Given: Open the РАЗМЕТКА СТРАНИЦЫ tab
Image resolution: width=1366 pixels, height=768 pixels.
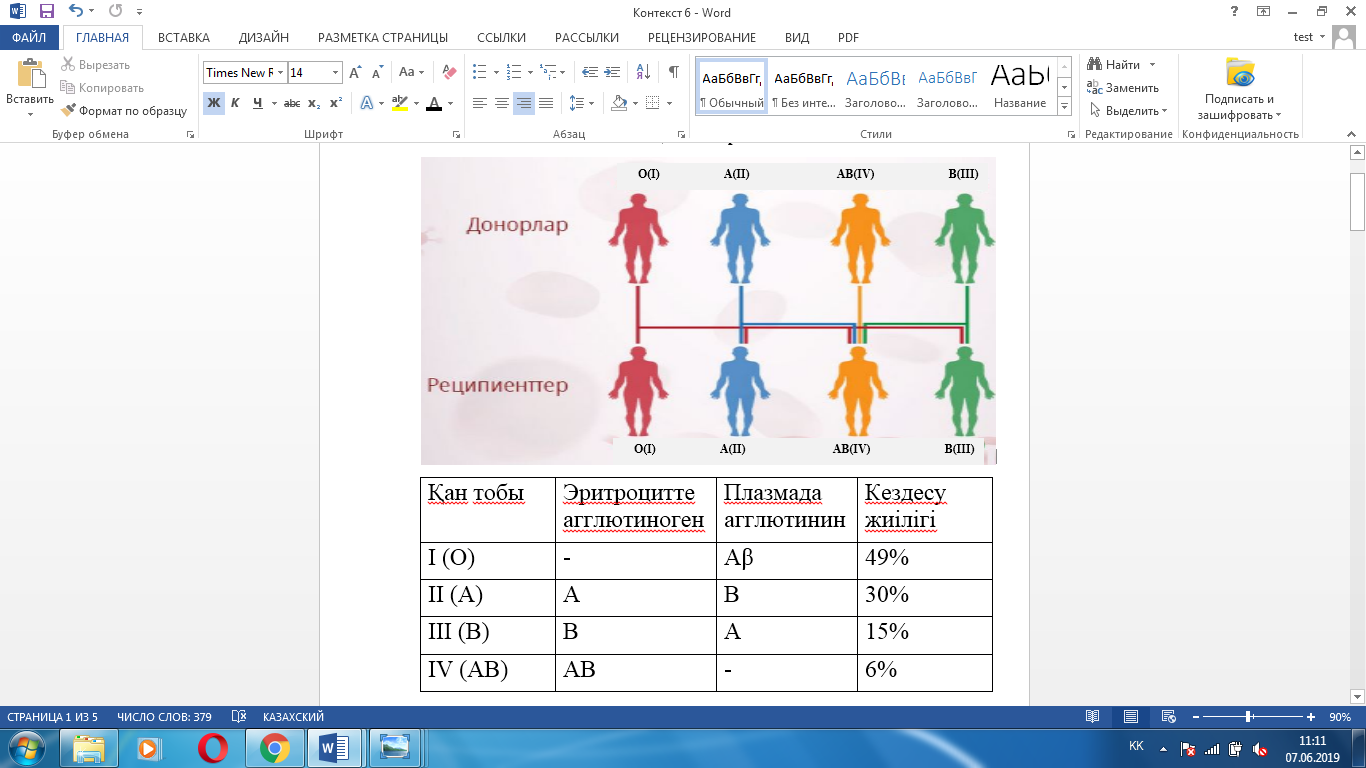Looking at the screenshot, I should point(382,38).
